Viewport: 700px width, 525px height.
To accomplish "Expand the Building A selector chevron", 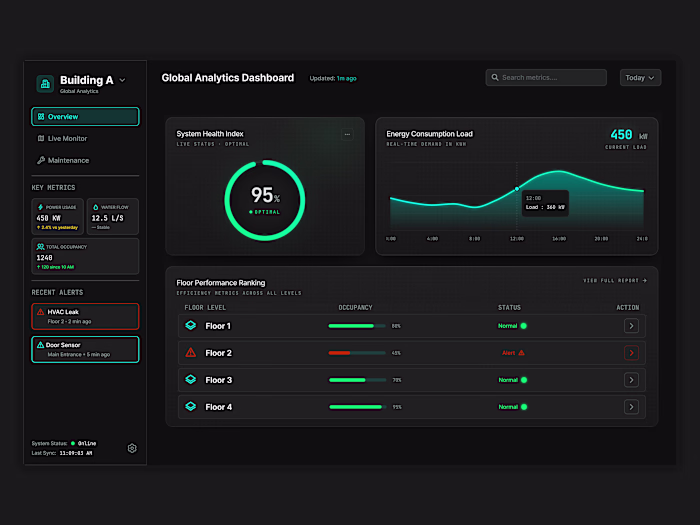I will click(122, 80).
